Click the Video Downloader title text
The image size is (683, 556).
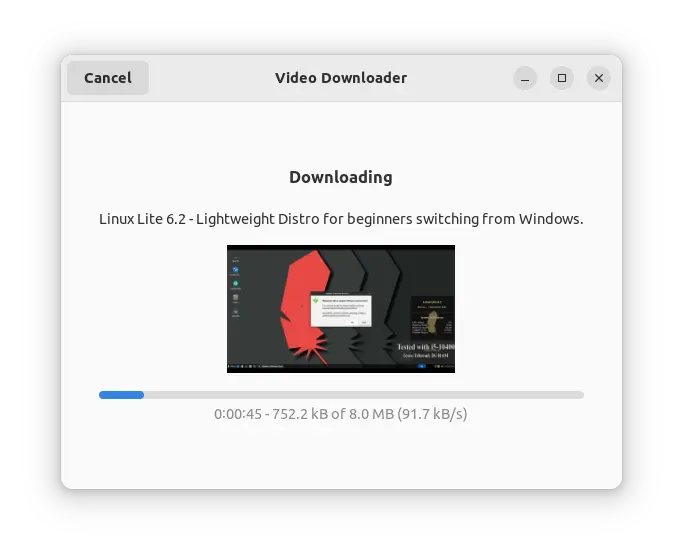tap(341, 78)
